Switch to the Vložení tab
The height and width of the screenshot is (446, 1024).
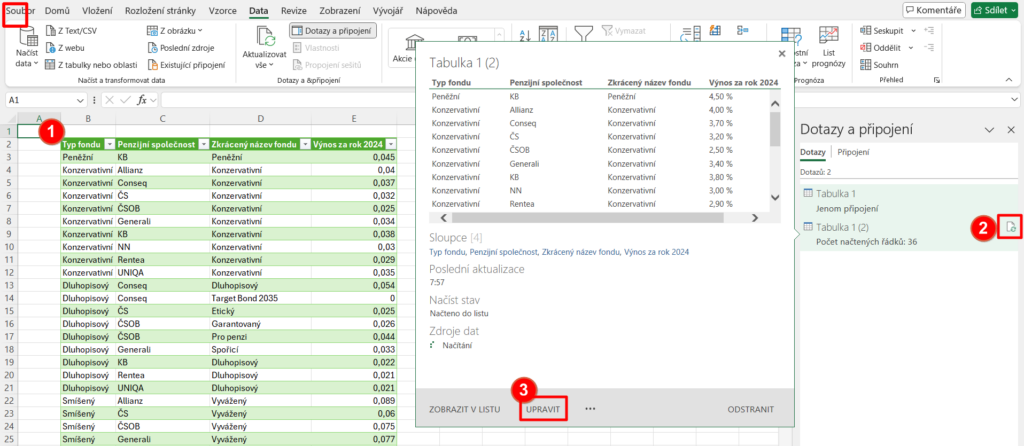97,11
